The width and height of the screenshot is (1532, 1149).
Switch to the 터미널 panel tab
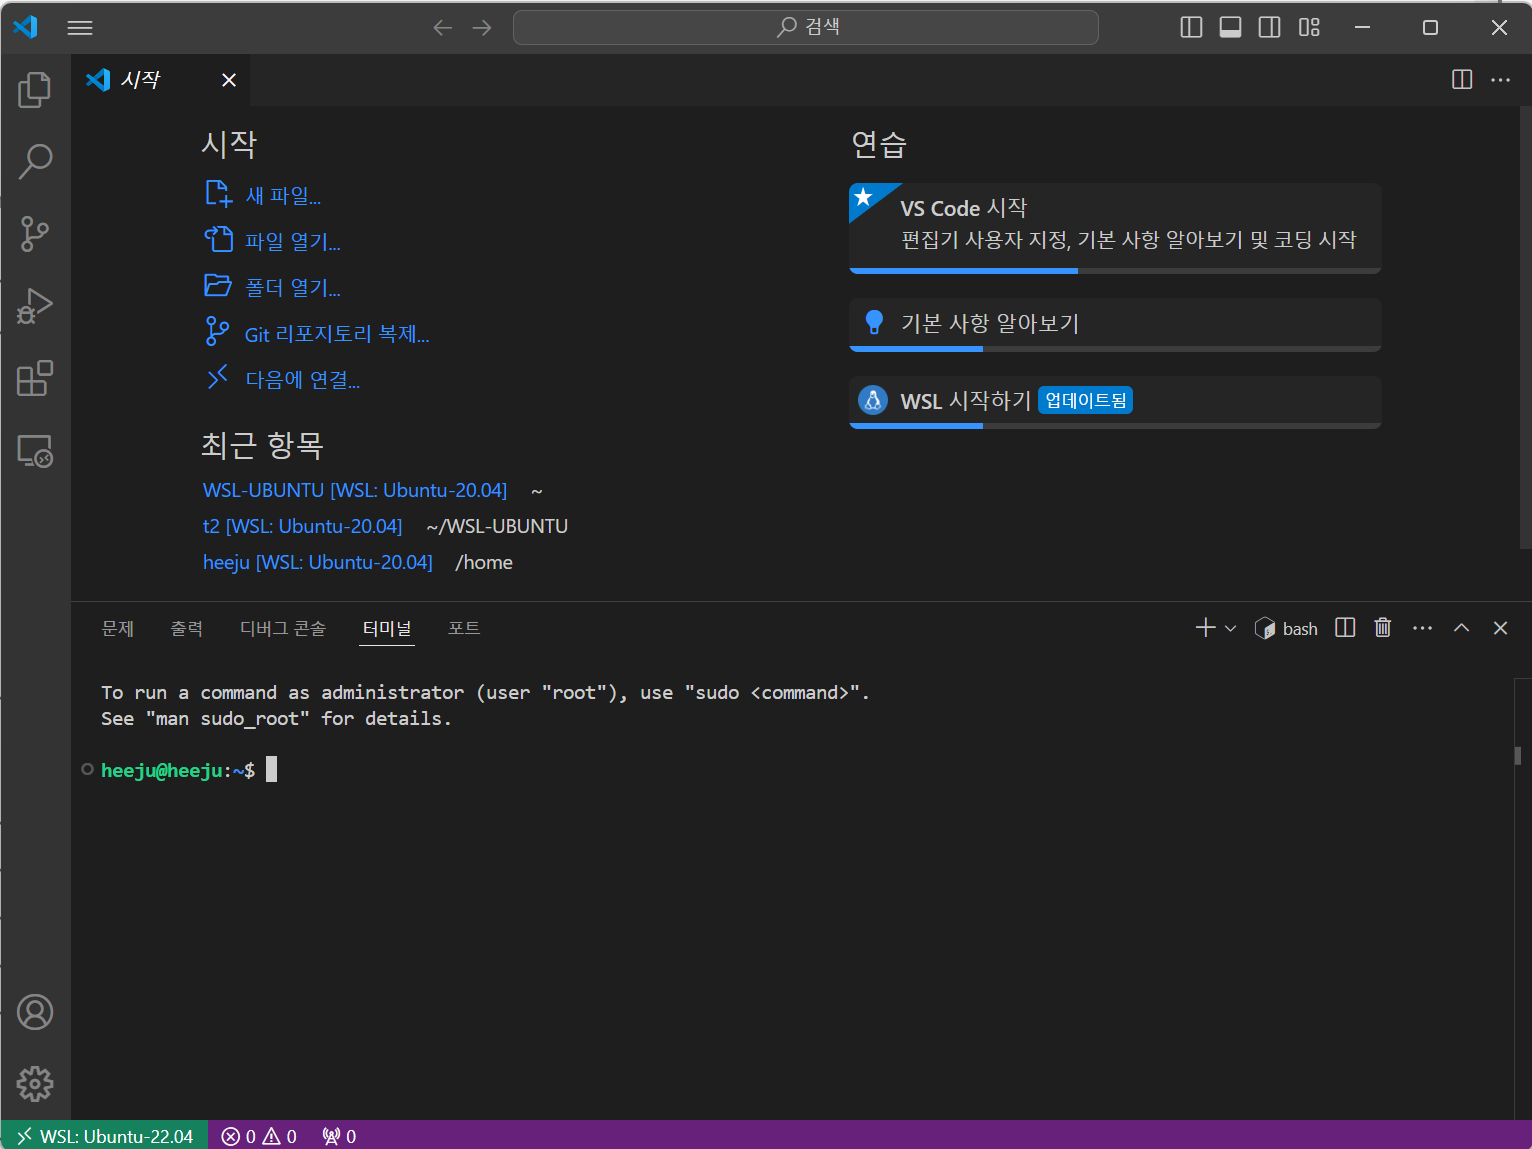pos(387,628)
